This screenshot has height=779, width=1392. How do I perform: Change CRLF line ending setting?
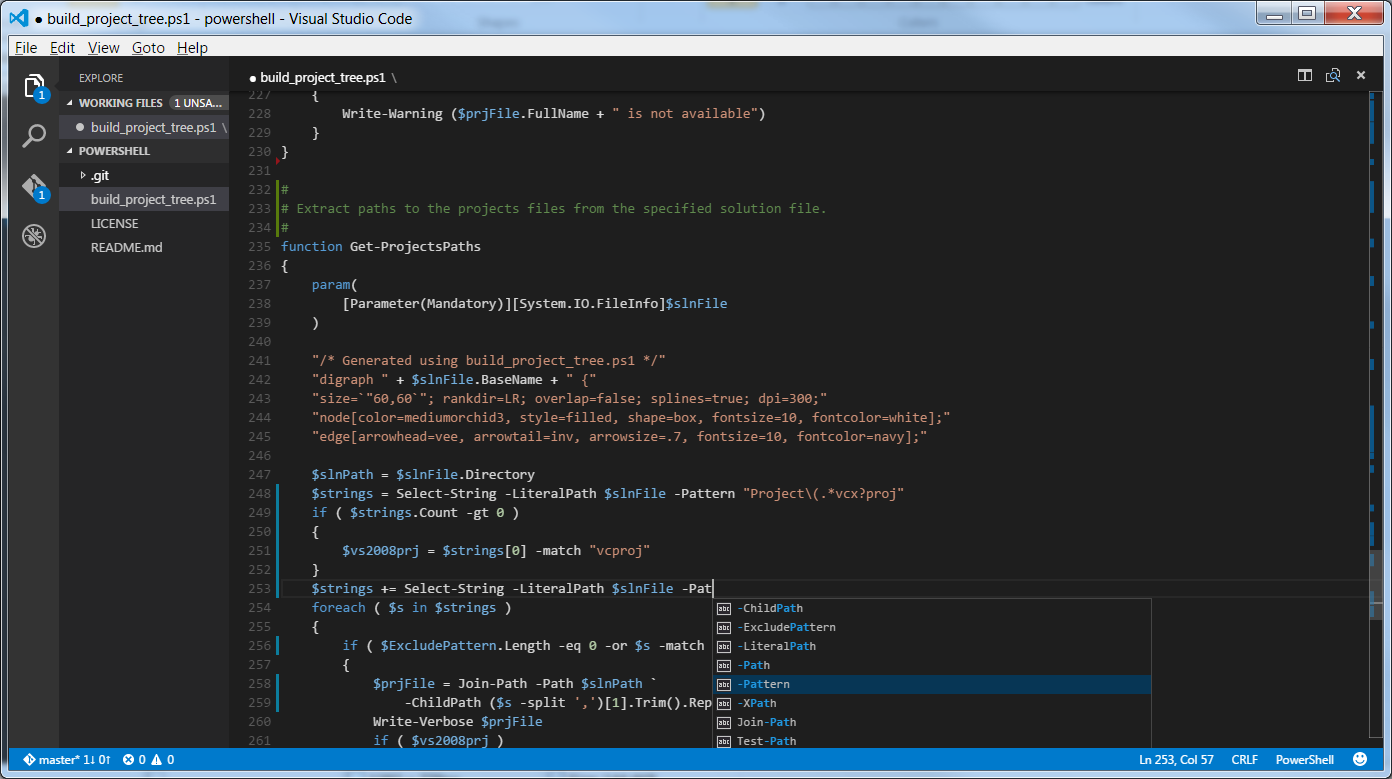click(x=1245, y=760)
